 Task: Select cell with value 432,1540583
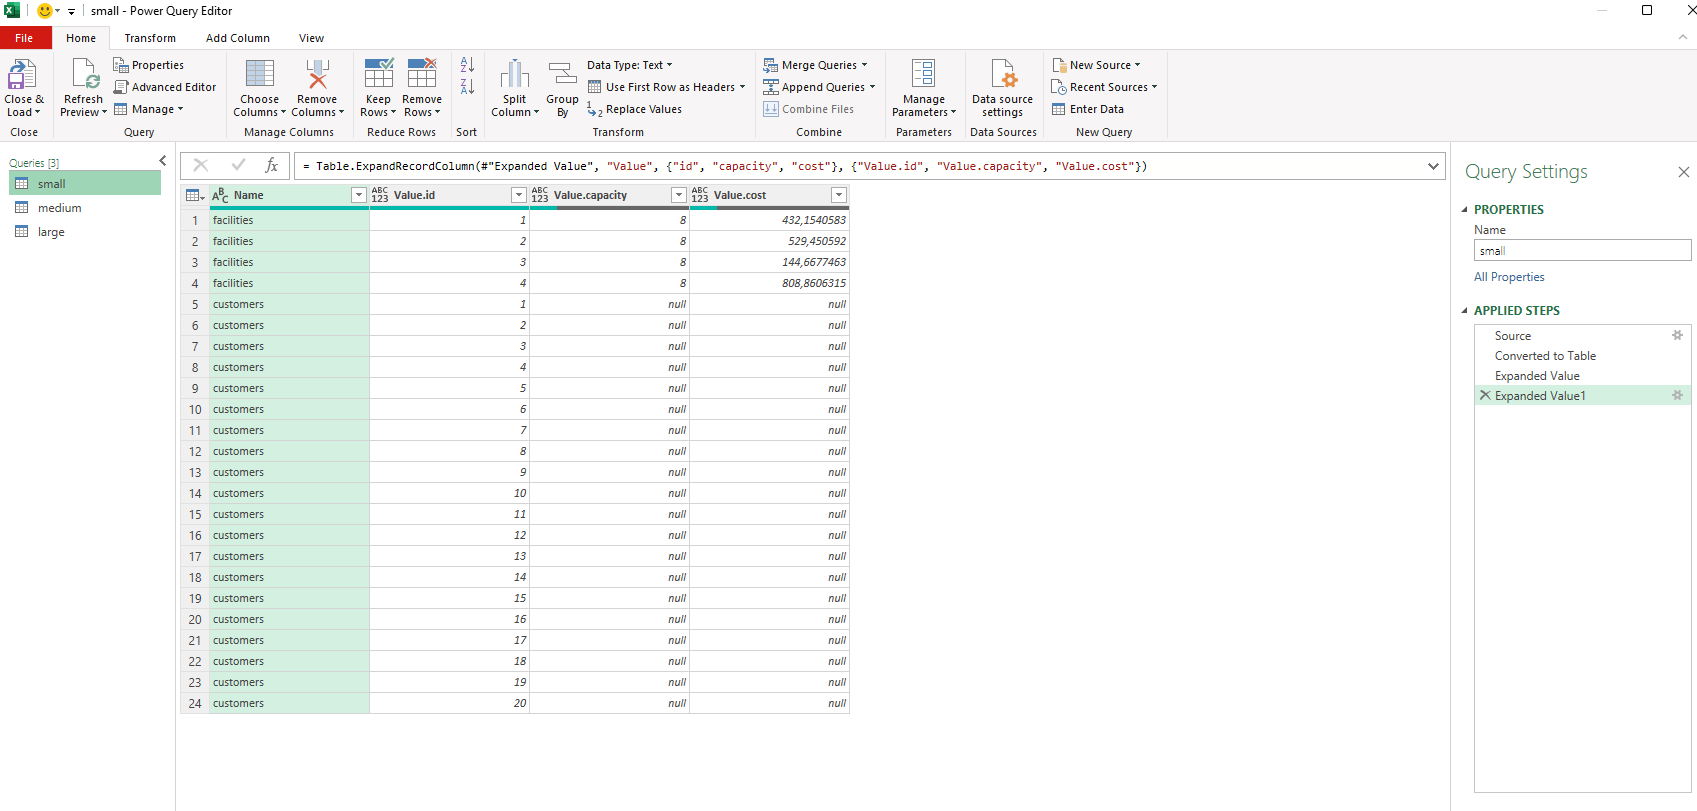point(769,219)
